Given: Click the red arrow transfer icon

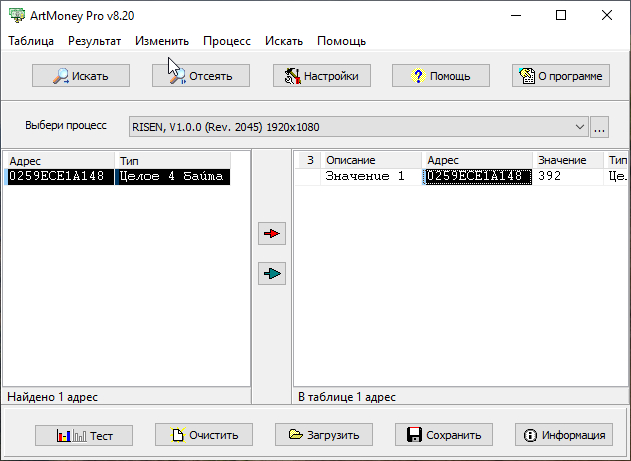Looking at the screenshot, I should click(x=272, y=233).
